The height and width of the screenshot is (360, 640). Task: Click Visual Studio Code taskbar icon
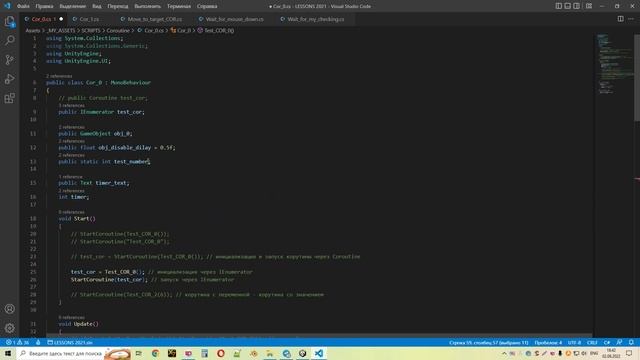click(x=319, y=353)
